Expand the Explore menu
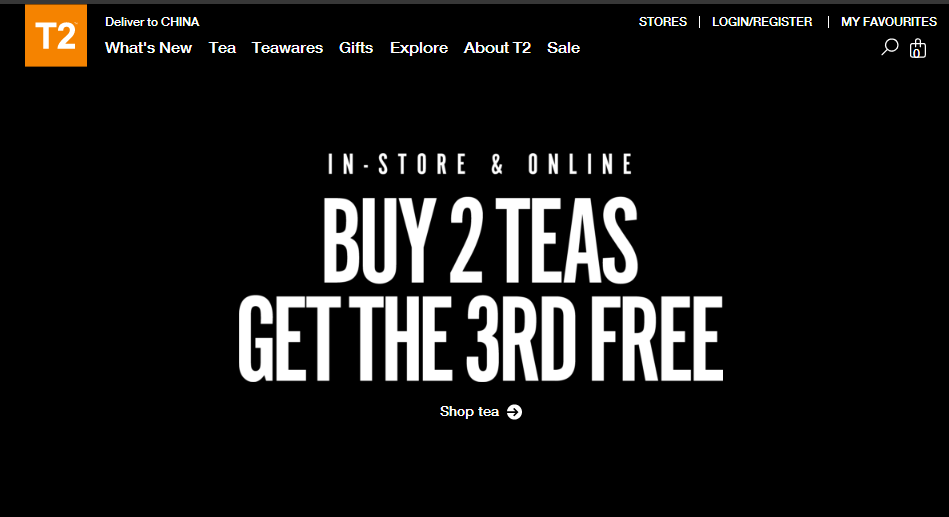This screenshot has width=949, height=517. (419, 48)
